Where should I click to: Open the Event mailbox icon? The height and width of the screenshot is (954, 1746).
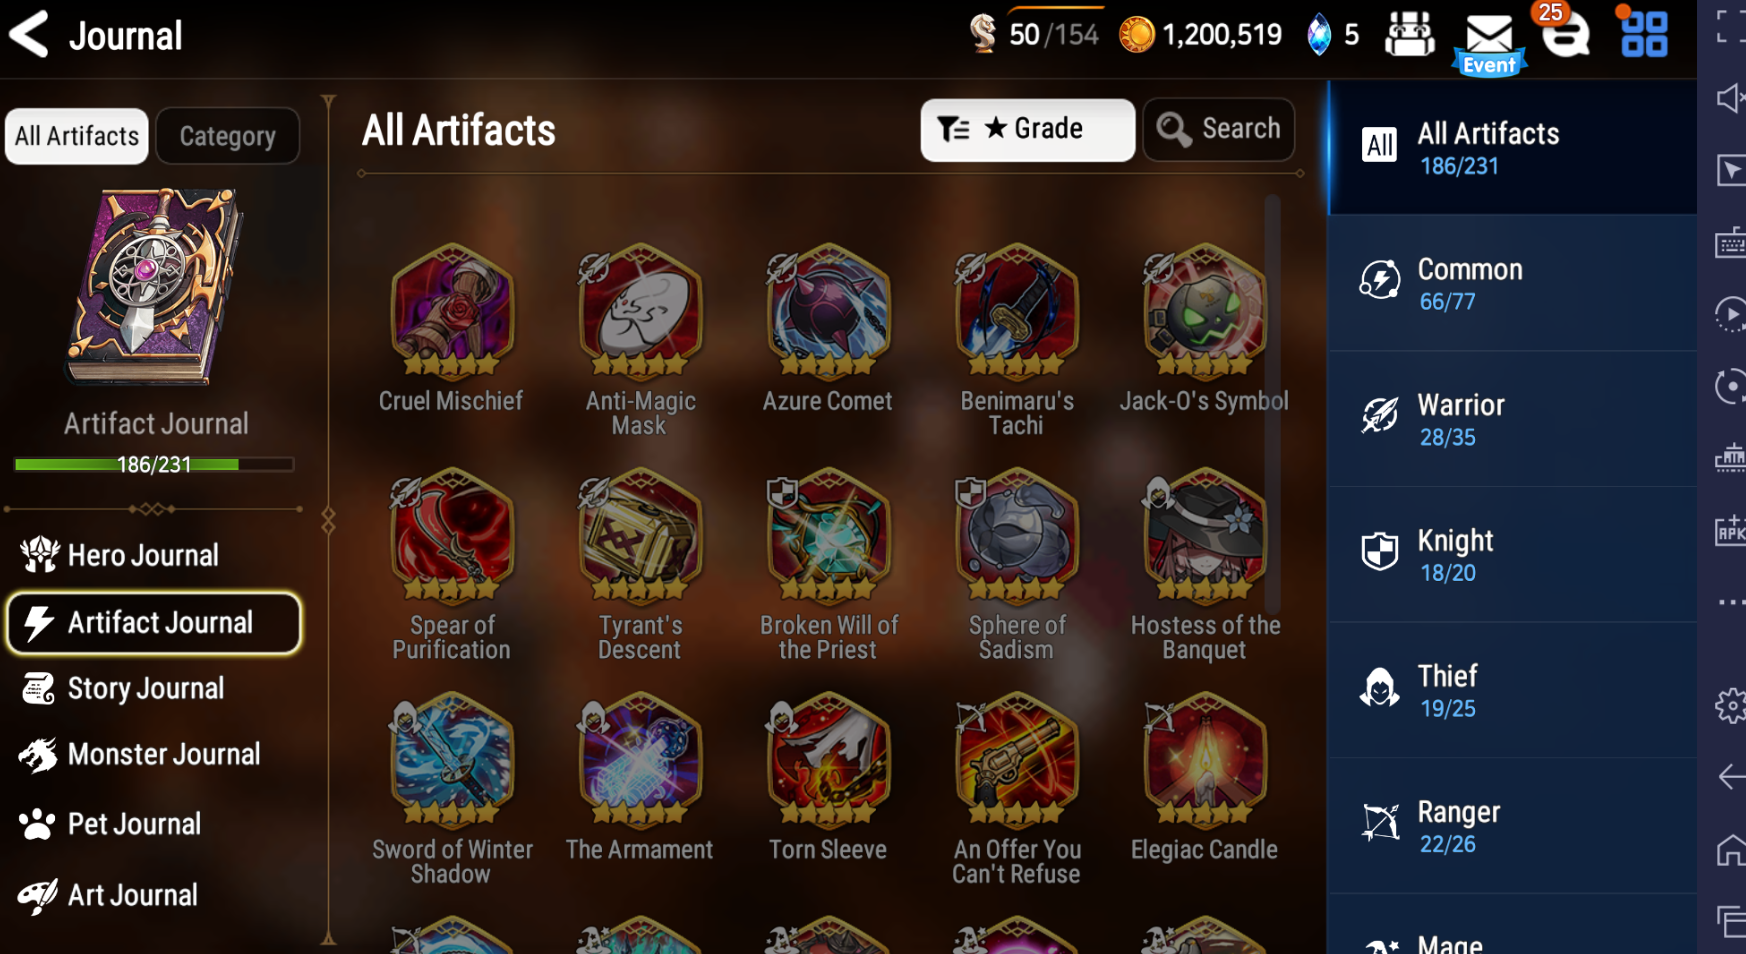click(1488, 43)
